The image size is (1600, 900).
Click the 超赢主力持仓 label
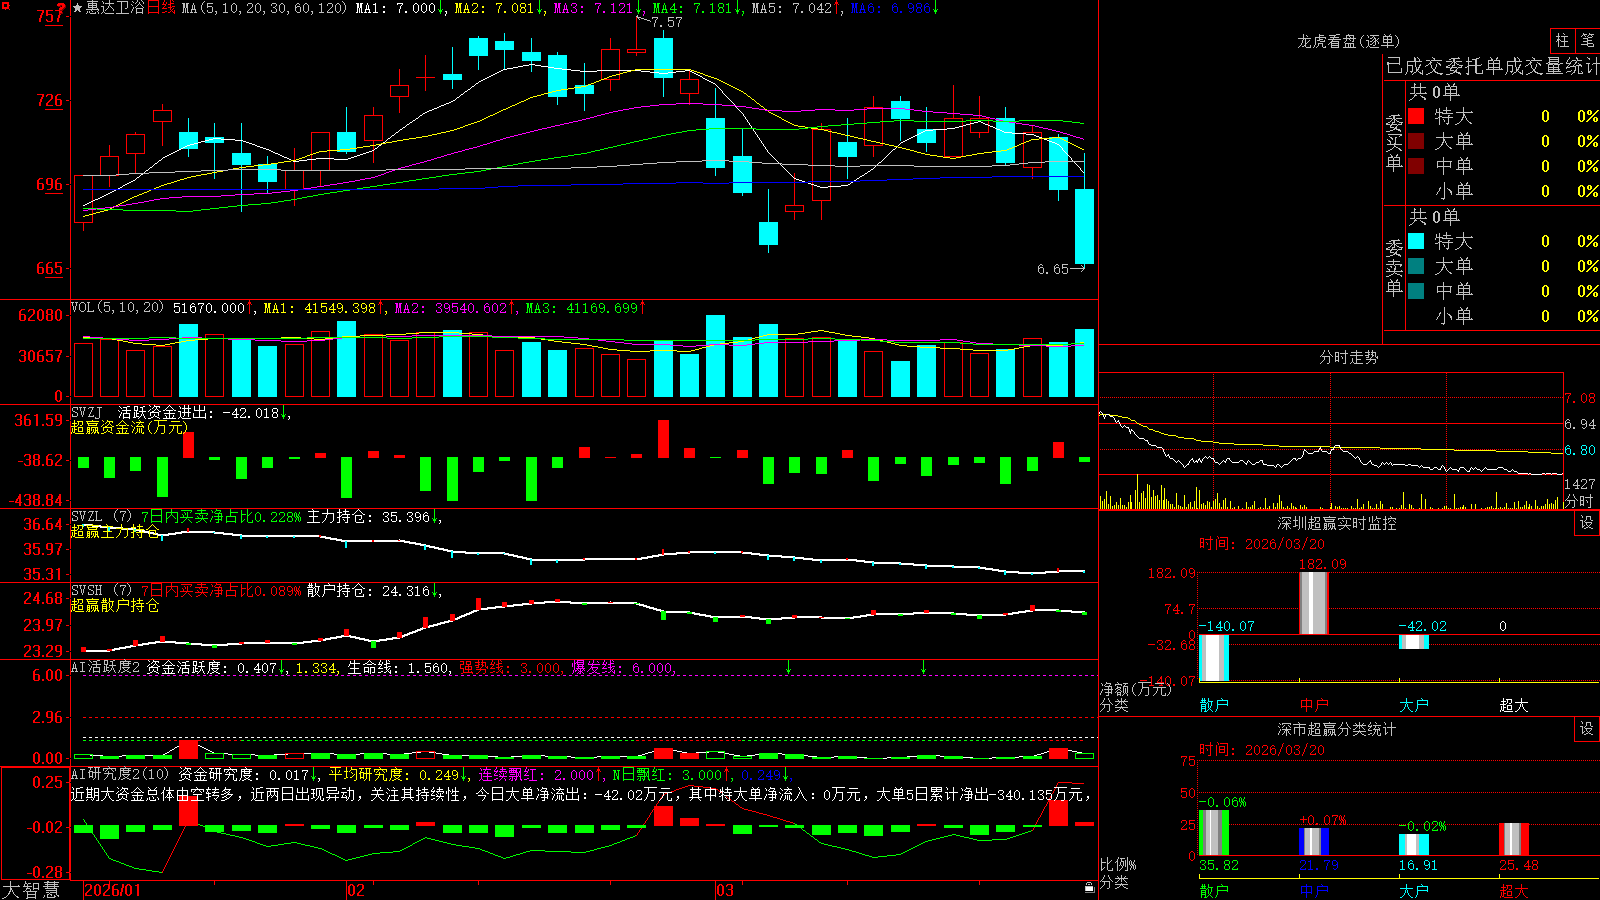(115, 531)
